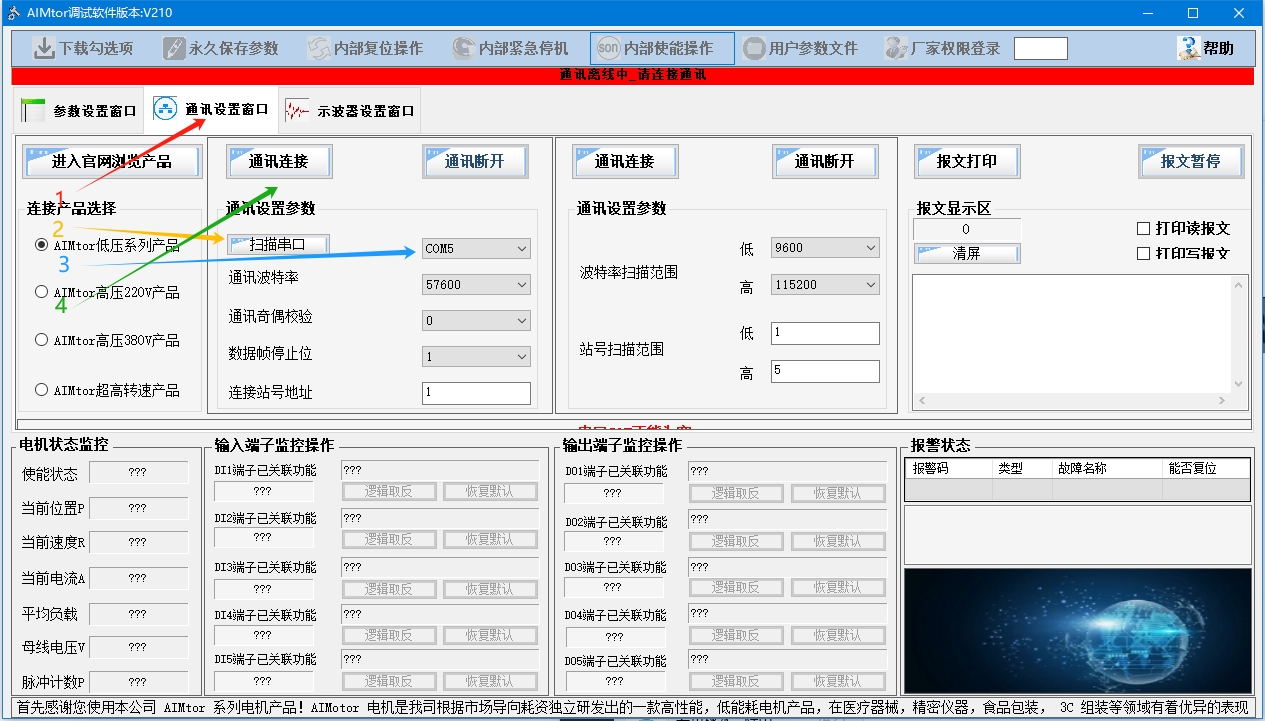Image resolution: width=1265 pixels, height=721 pixels.
Task: Toggle 内部使能操作 SON enable icon
Action: (608, 48)
